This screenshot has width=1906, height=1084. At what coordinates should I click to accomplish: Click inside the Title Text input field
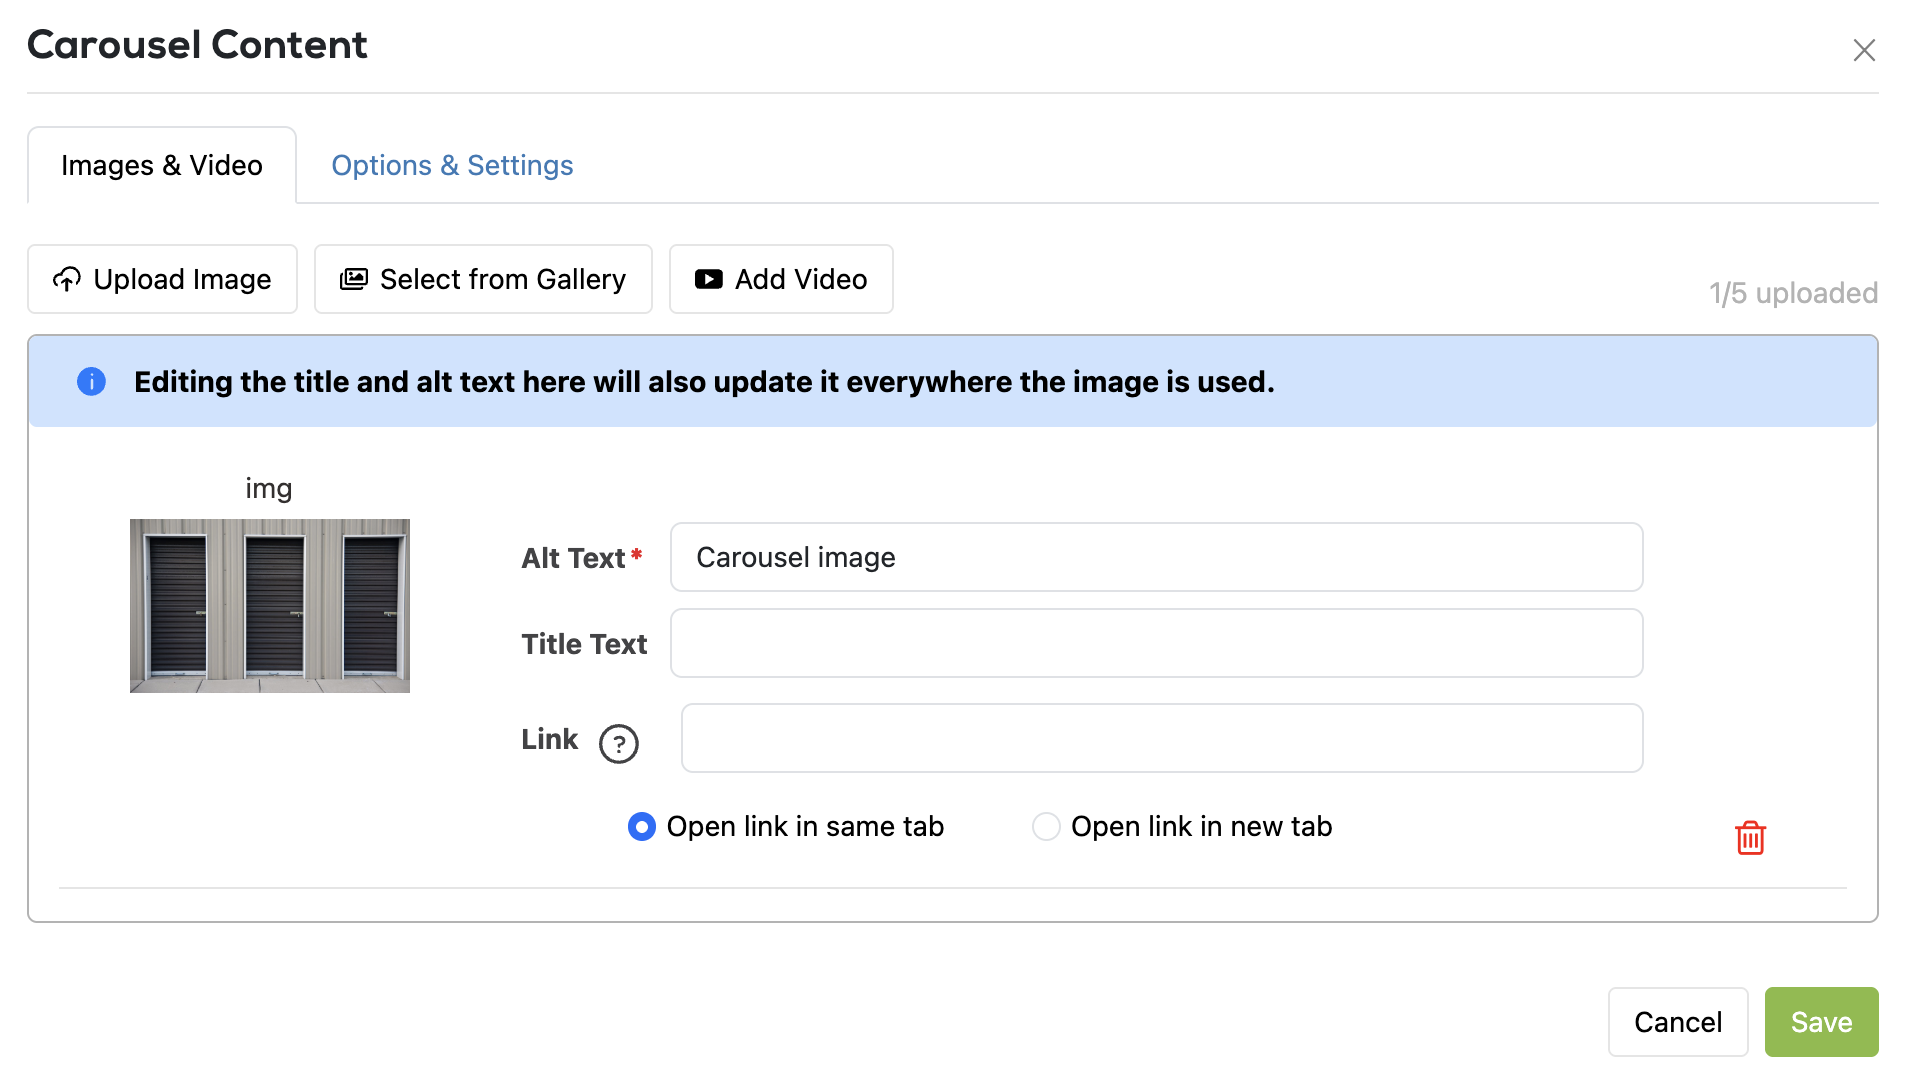pos(1155,643)
